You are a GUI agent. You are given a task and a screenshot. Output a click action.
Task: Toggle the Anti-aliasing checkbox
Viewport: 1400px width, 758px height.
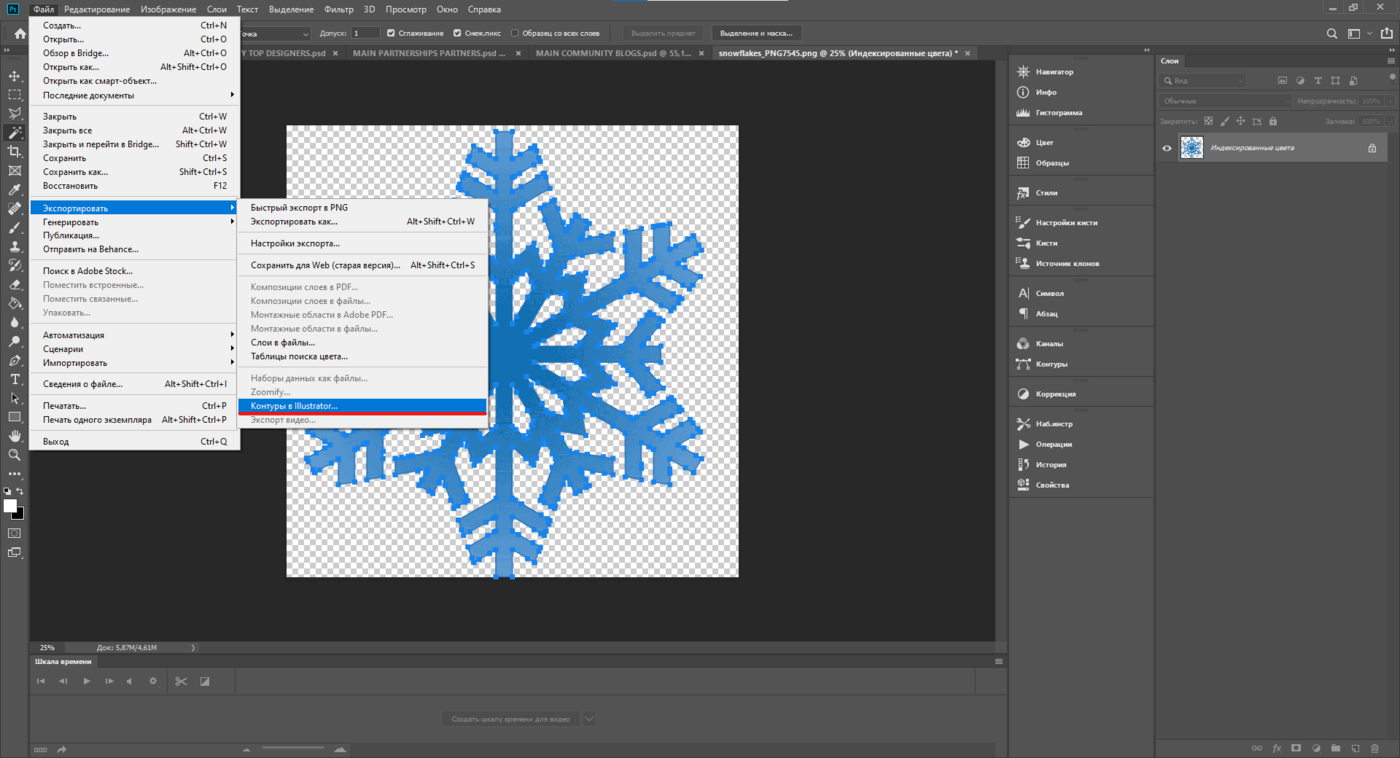[390, 33]
